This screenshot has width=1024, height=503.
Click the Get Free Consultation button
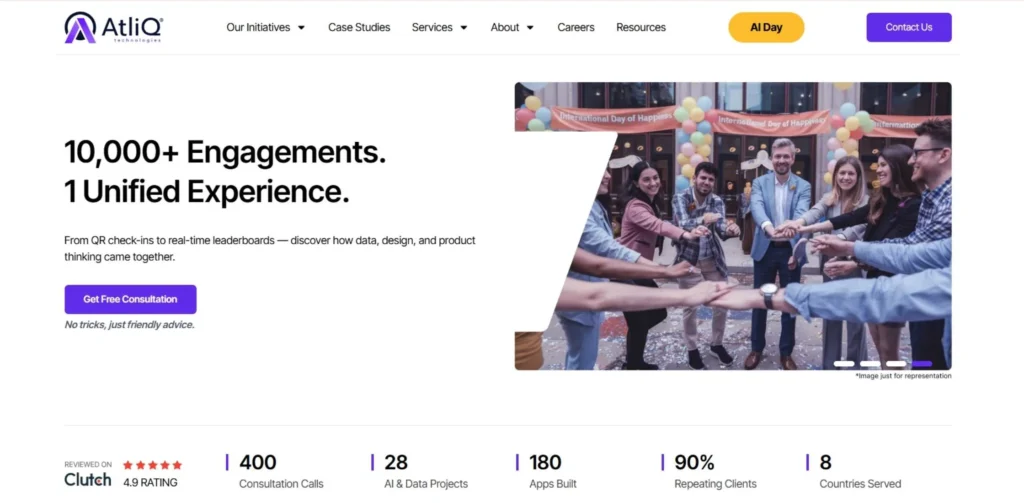pyautogui.click(x=130, y=299)
